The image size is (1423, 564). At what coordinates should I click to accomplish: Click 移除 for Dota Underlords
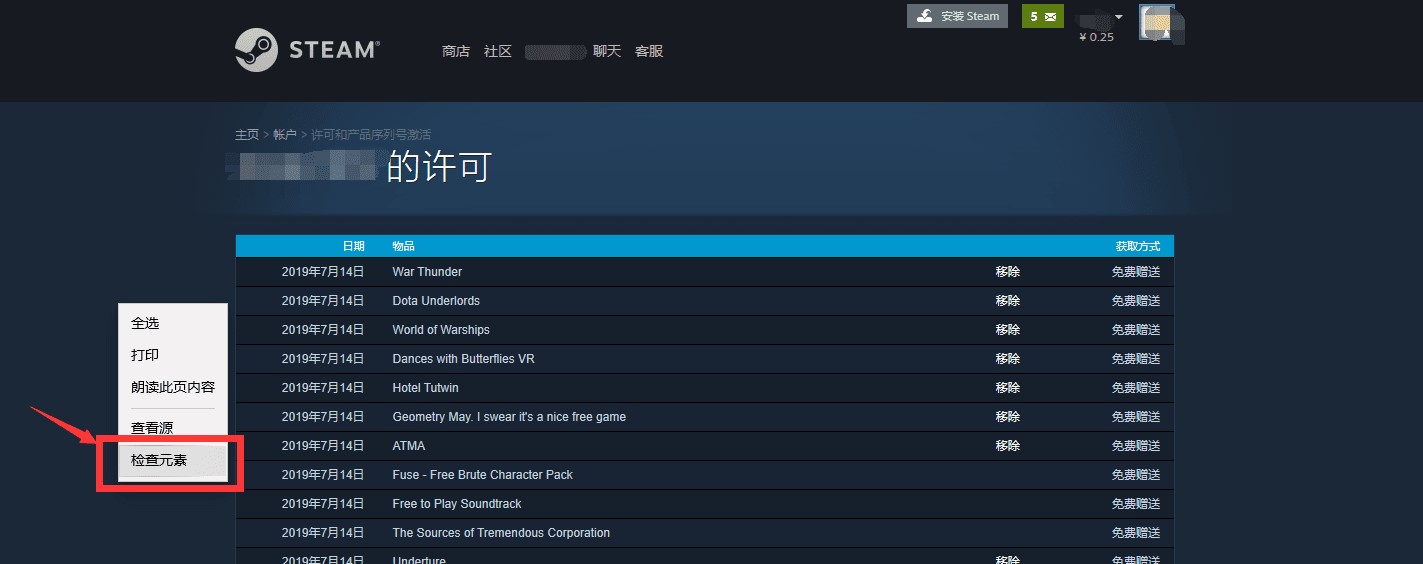click(1007, 301)
